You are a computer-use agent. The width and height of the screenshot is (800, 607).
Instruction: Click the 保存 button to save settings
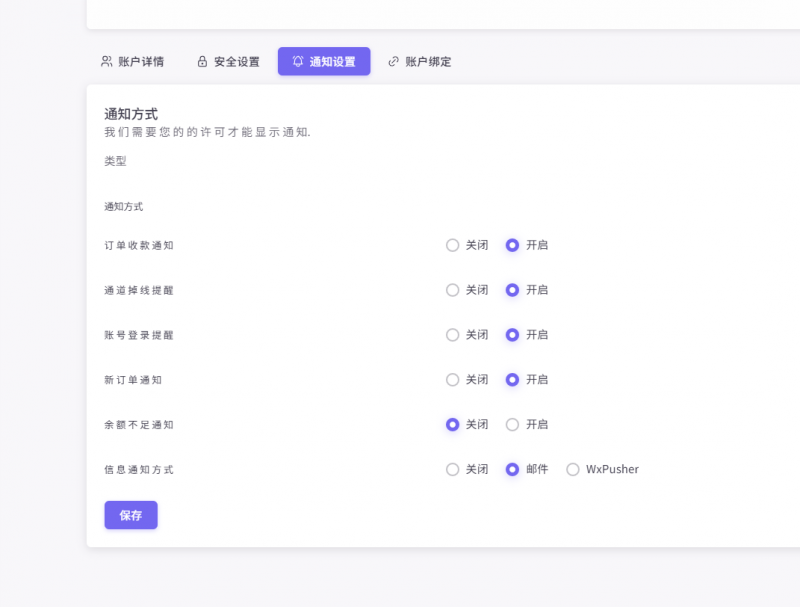point(130,514)
